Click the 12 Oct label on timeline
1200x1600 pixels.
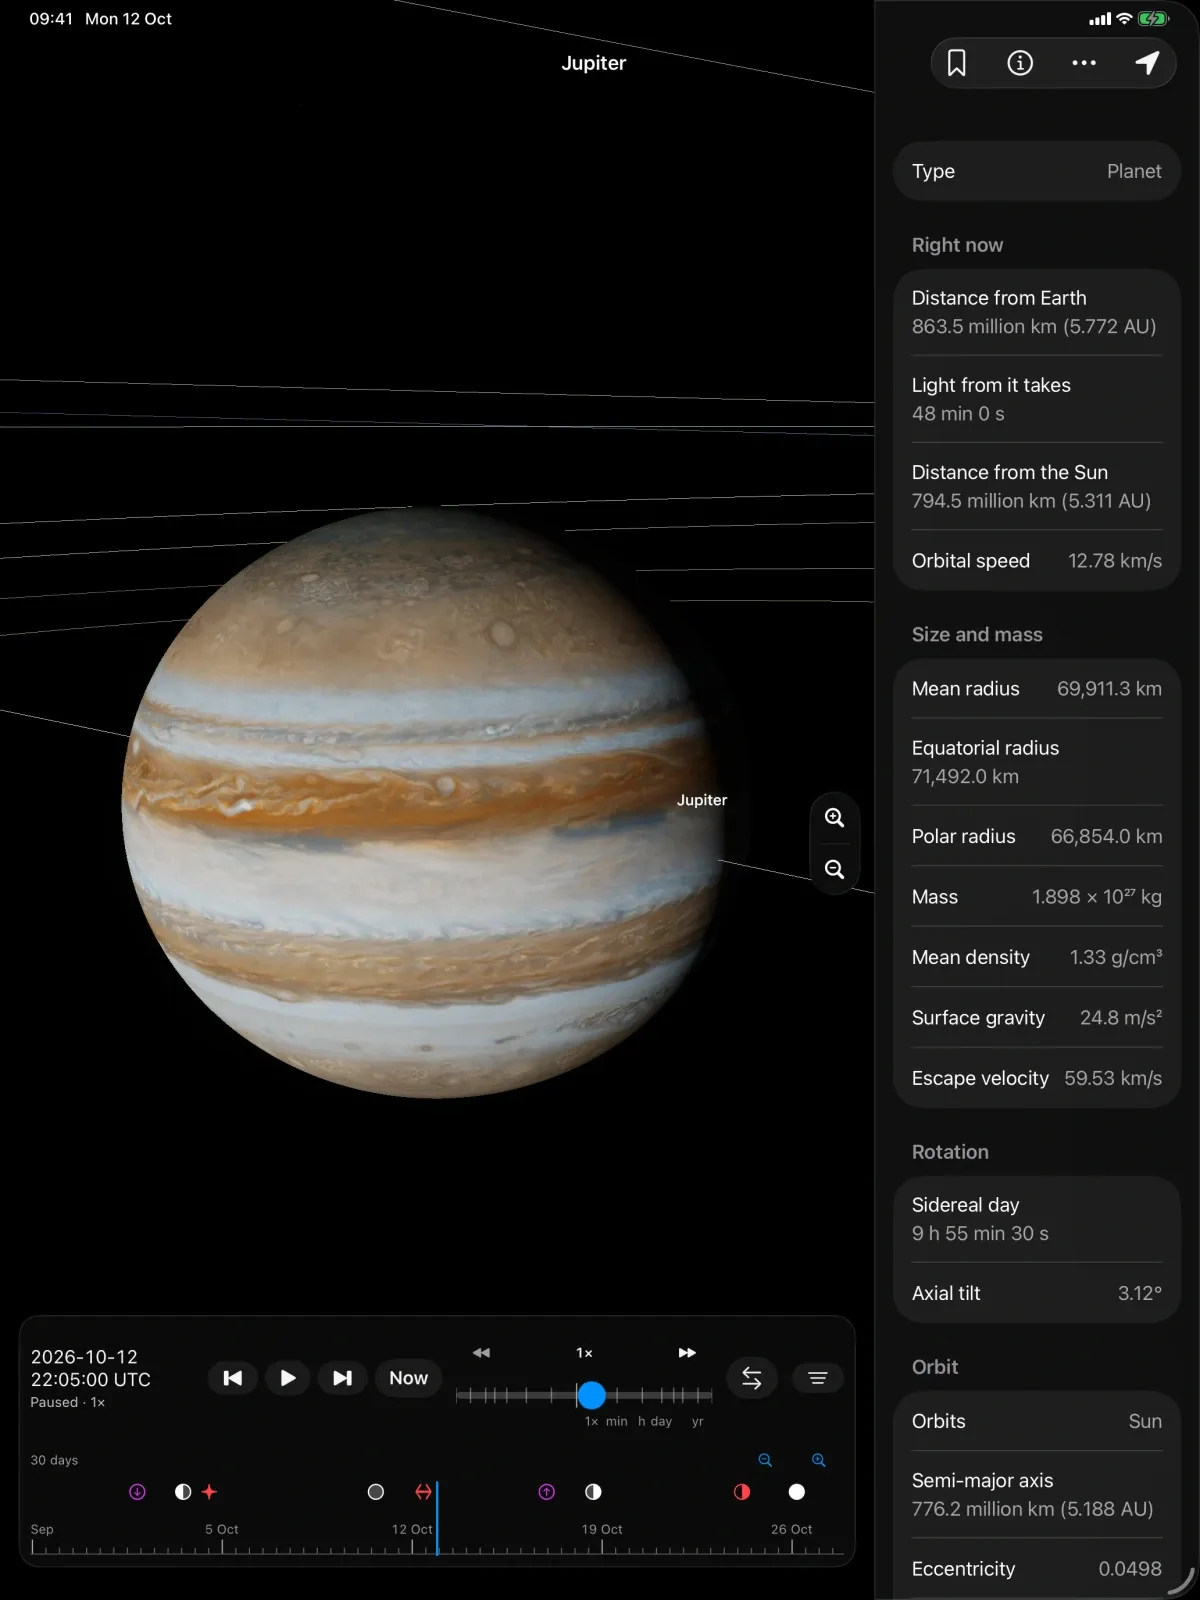(x=412, y=1529)
